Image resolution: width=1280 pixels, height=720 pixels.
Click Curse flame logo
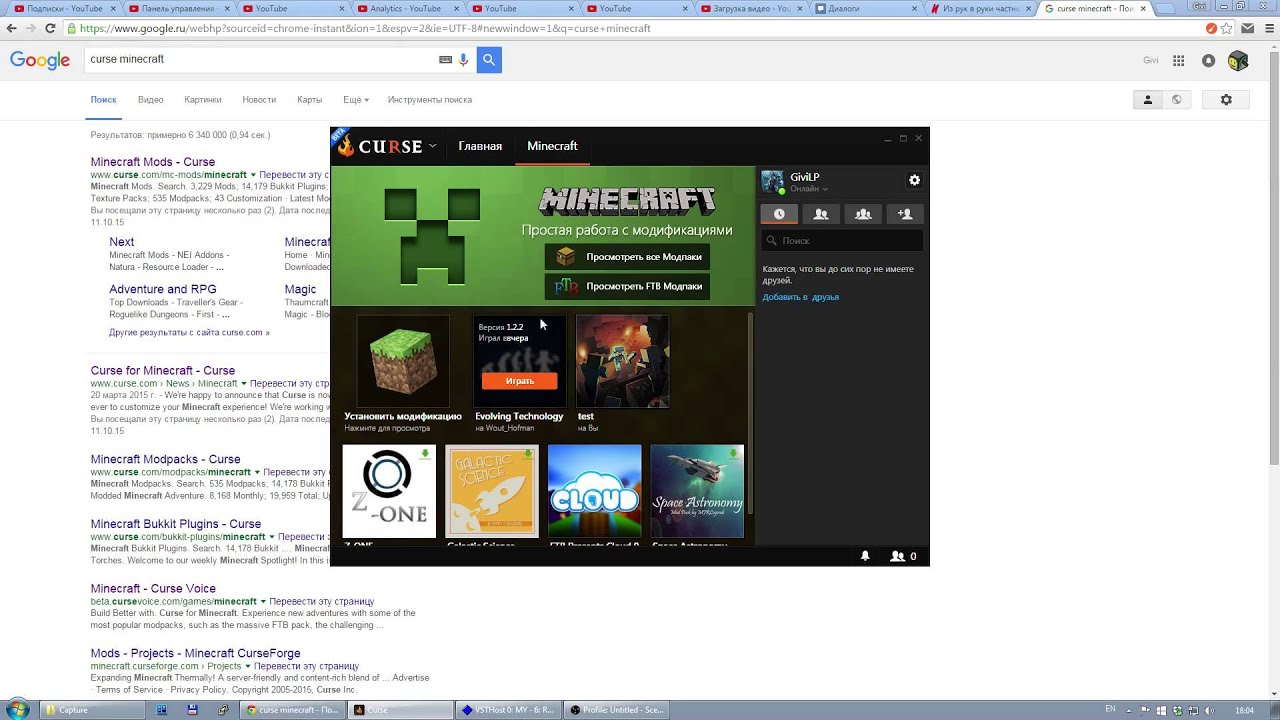[x=346, y=146]
